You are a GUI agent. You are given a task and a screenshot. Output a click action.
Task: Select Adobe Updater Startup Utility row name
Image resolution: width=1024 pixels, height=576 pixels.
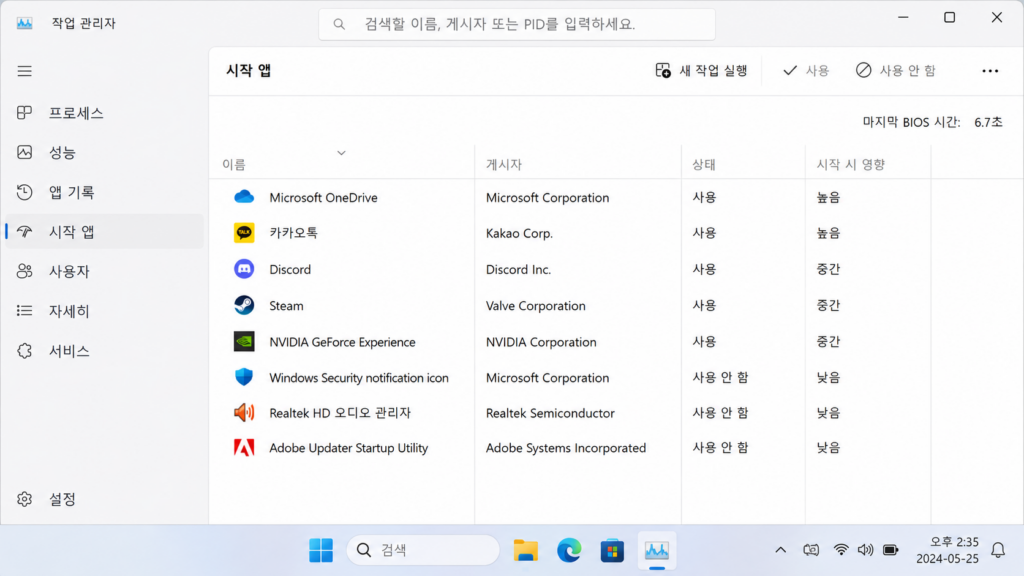(x=348, y=448)
